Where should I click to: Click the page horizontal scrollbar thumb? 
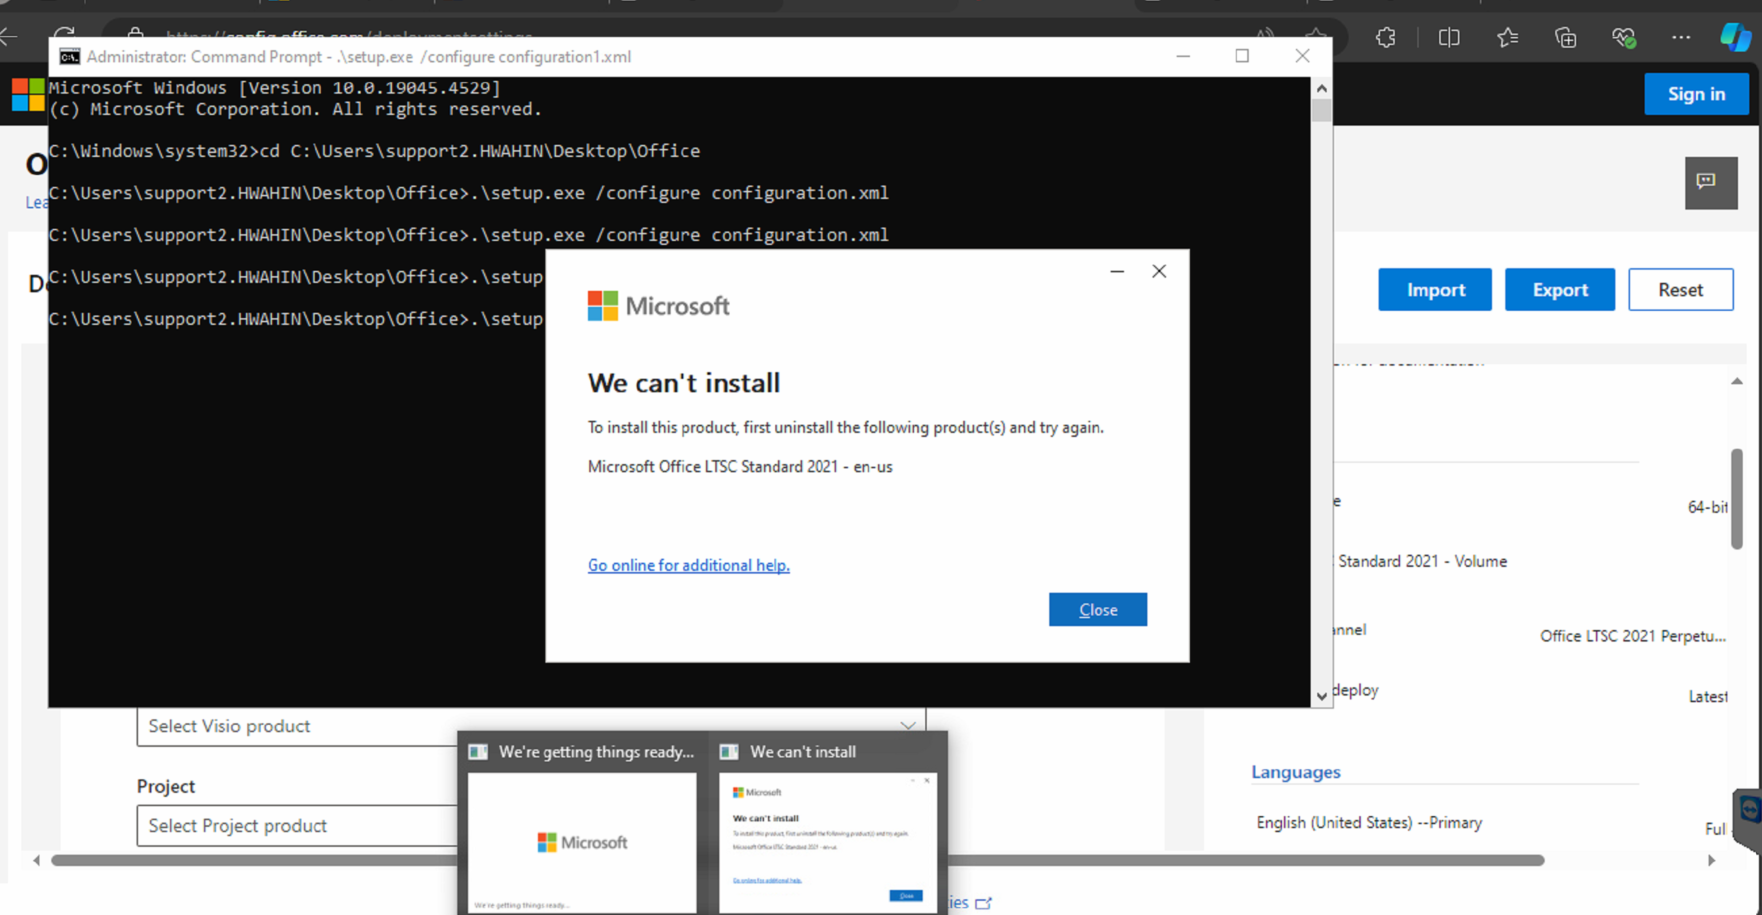point(797,860)
